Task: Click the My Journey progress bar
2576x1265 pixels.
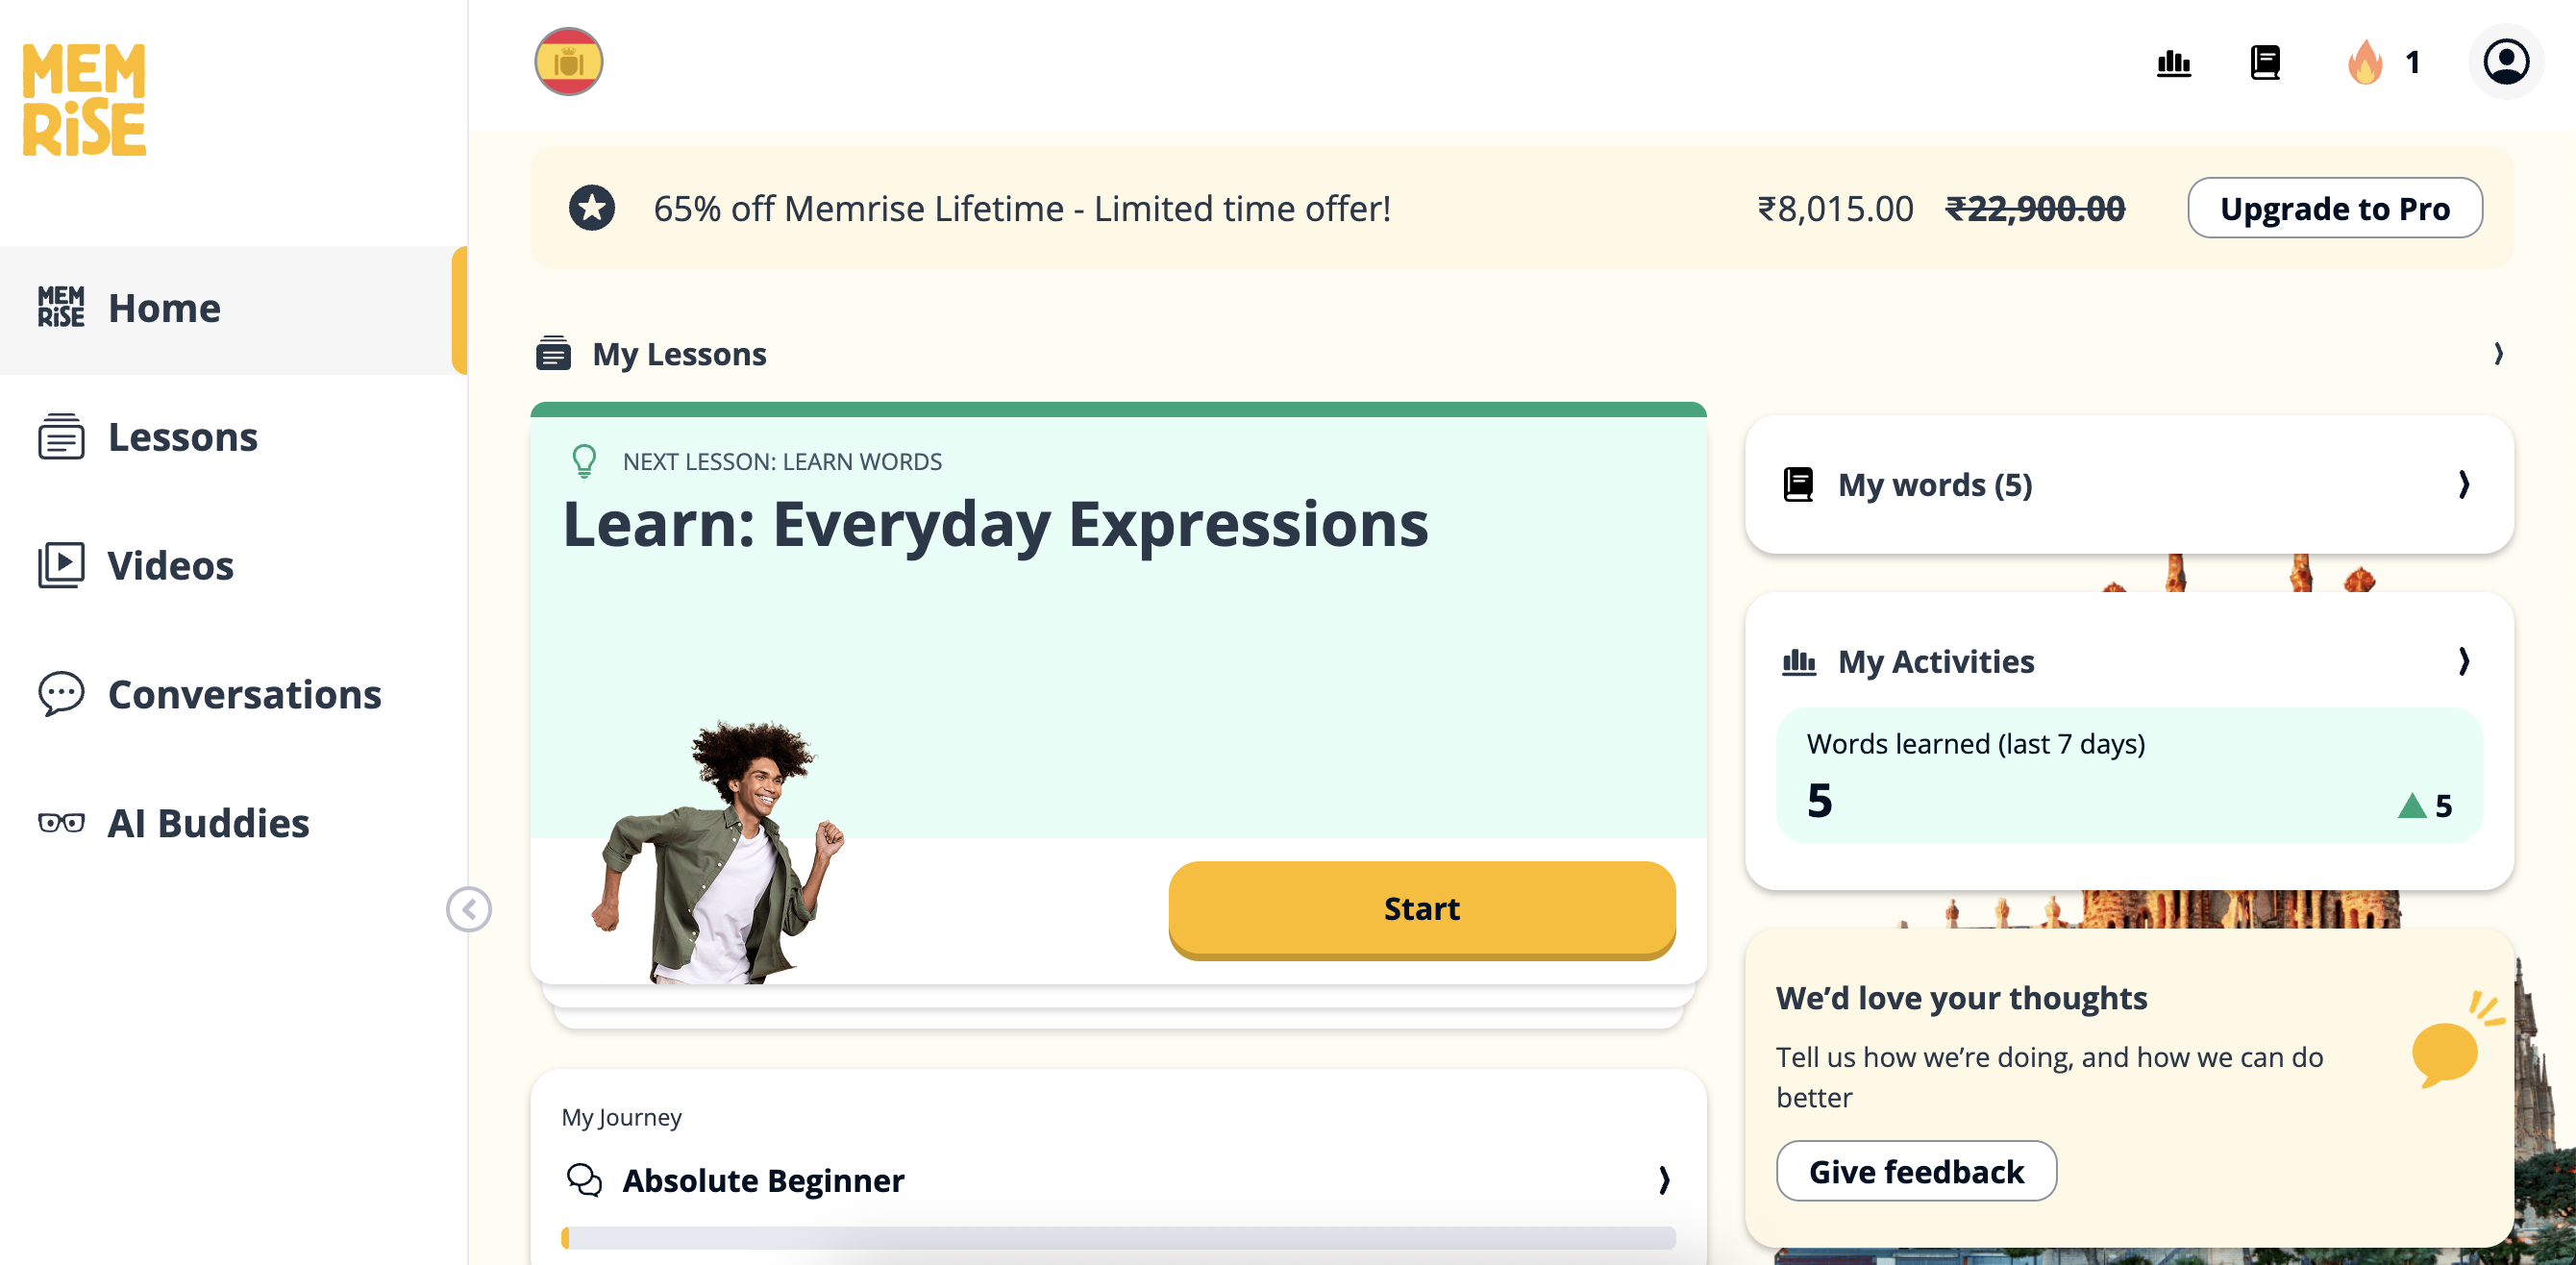Action: coord(1118,1238)
